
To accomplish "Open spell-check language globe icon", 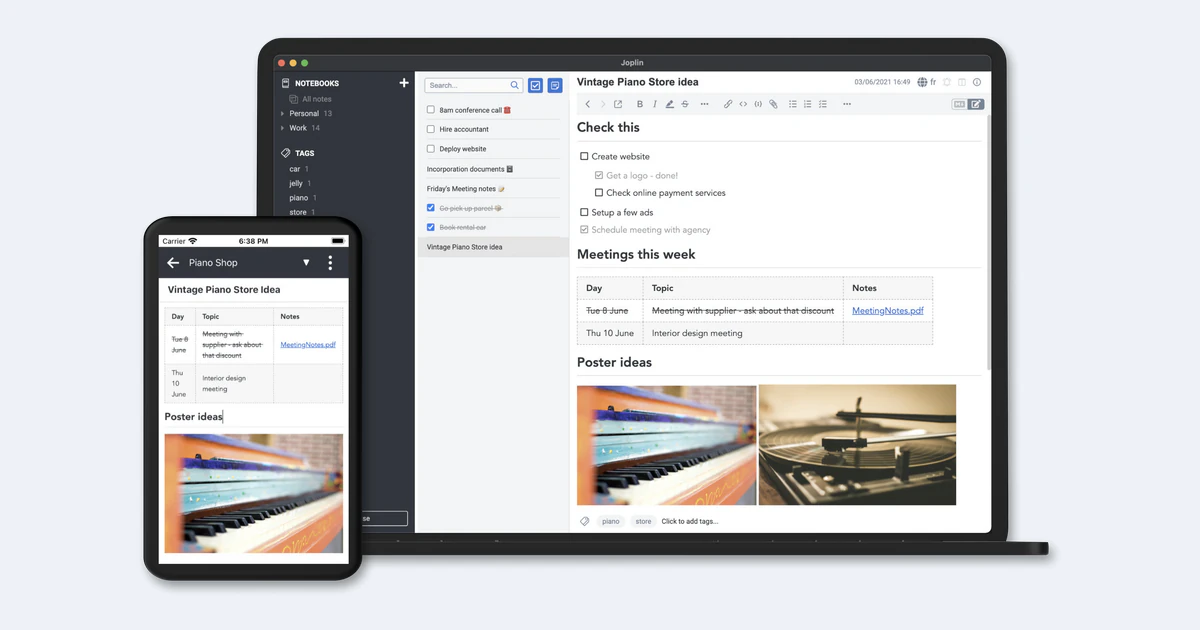I will [920, 82].
